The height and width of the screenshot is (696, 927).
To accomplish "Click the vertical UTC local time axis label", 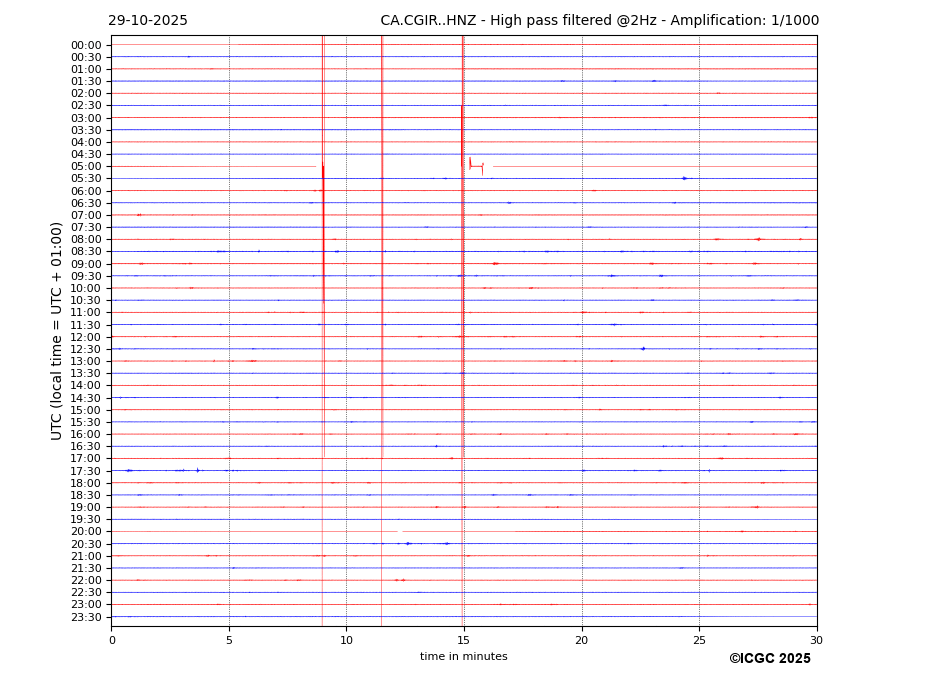I will point(57,330).
